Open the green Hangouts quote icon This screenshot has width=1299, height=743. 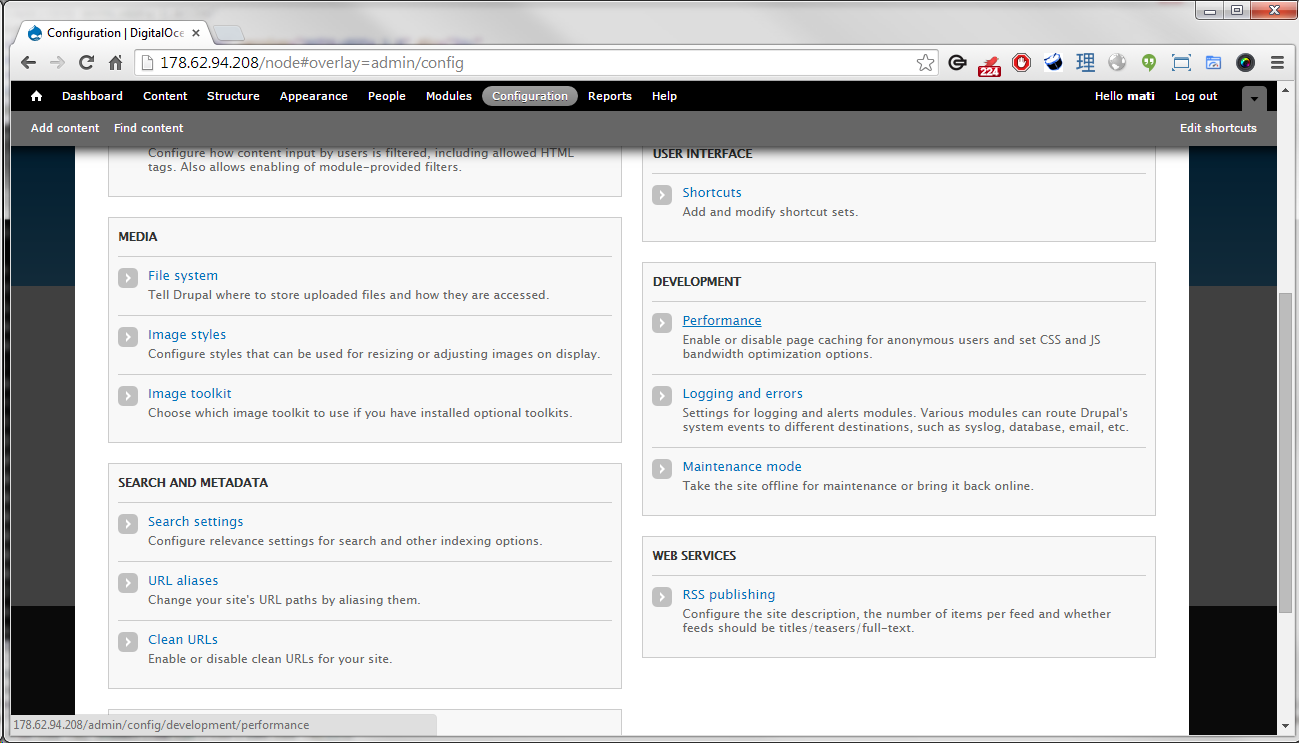1149,63
